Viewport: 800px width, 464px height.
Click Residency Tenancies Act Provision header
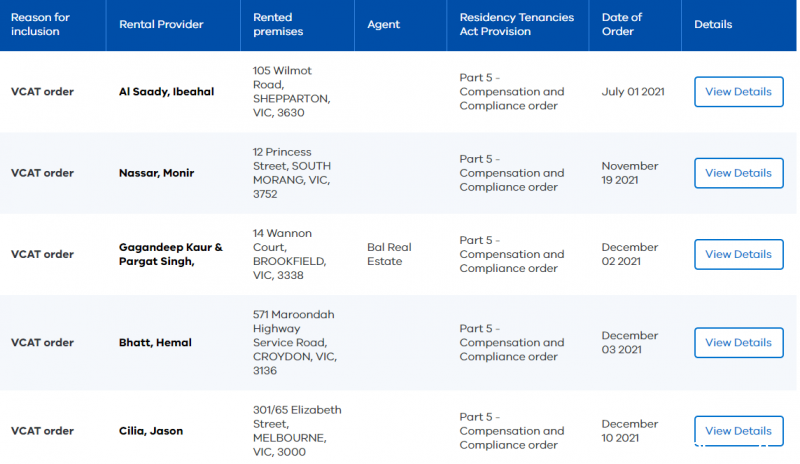517,25
